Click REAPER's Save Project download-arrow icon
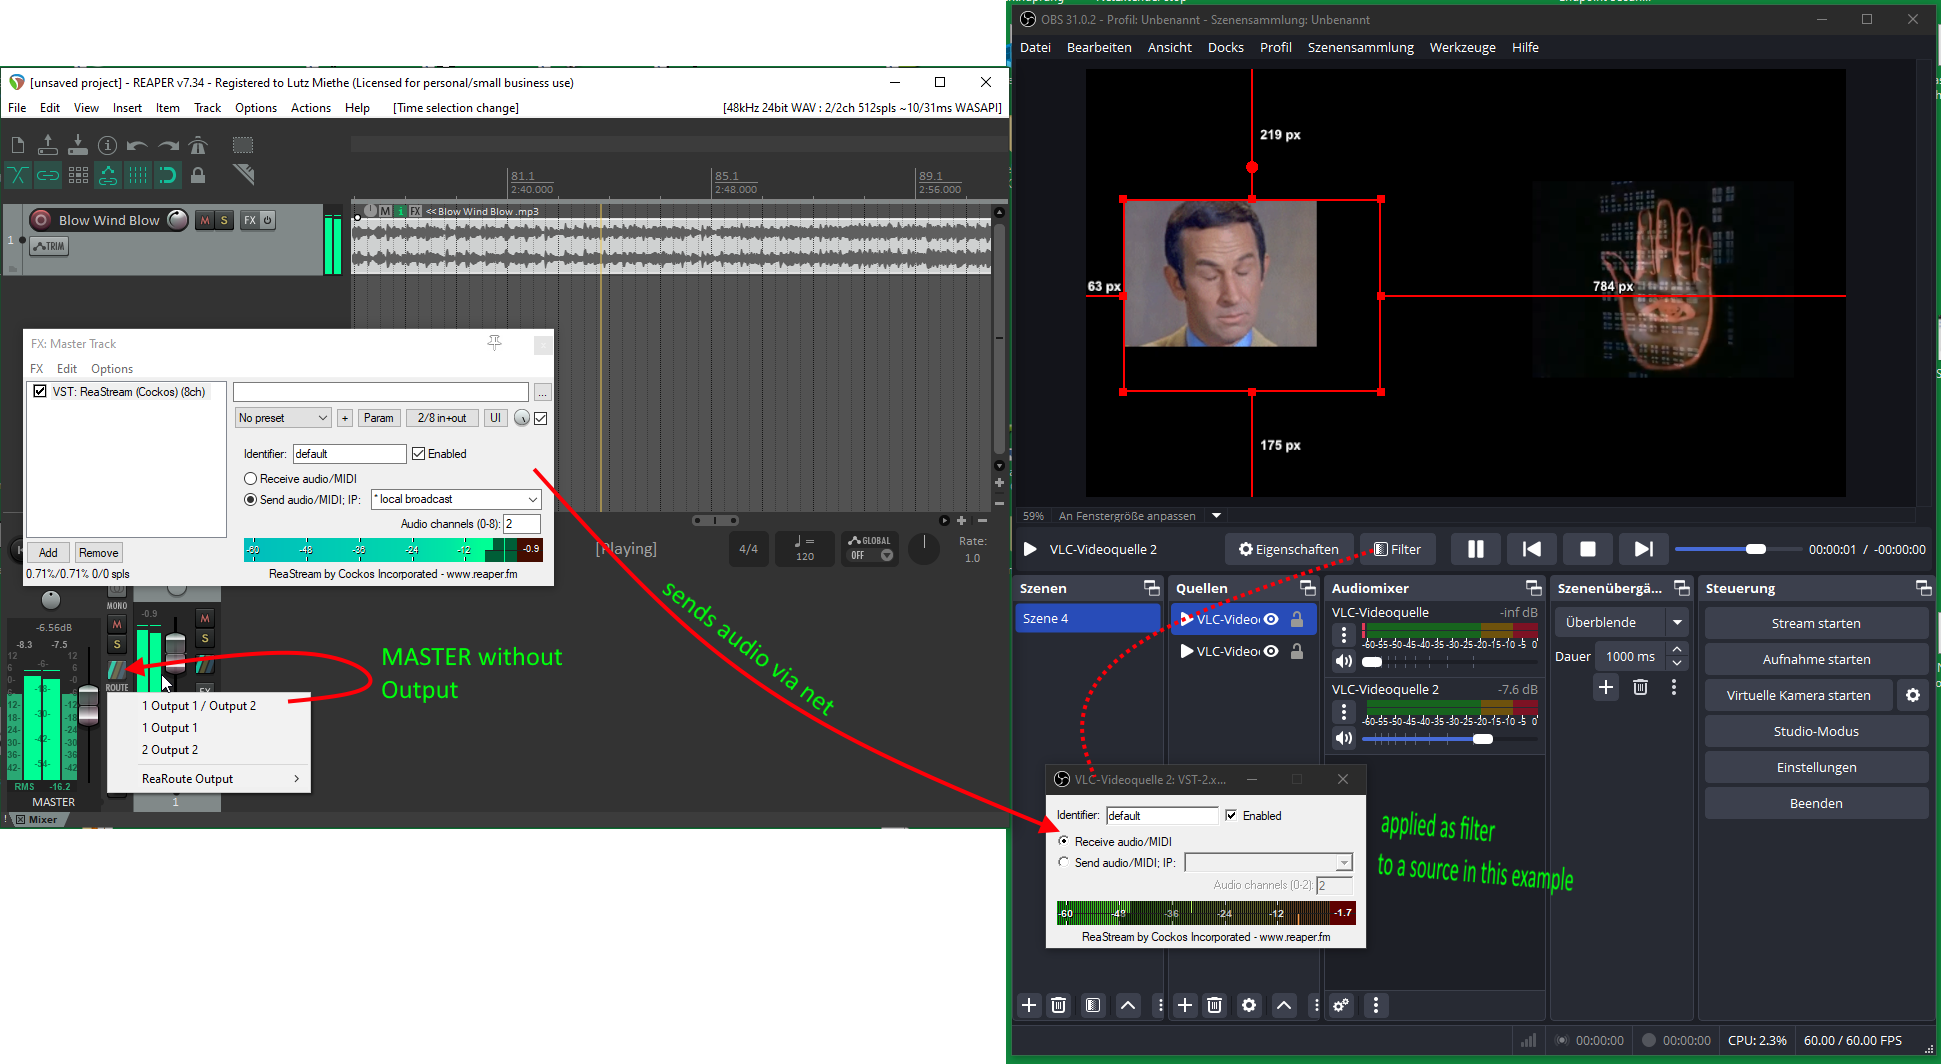 pos(77,145)
